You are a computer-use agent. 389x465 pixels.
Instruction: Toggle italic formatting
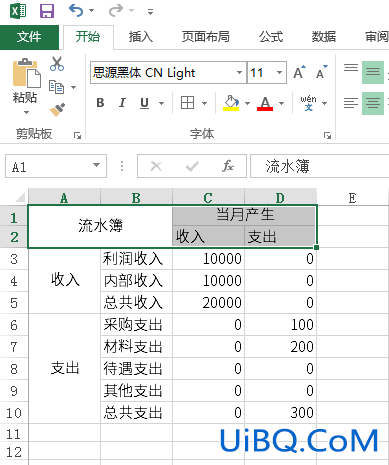[x=122, y=103]
